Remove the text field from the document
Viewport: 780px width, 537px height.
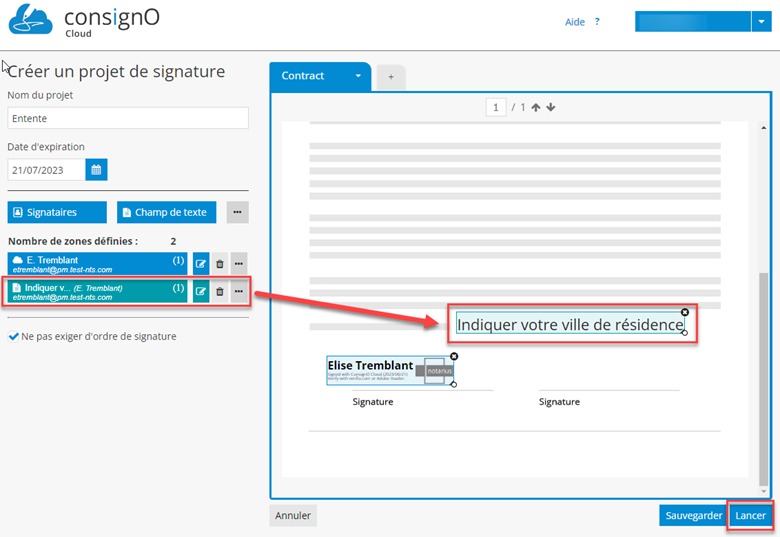coord(685,313)
